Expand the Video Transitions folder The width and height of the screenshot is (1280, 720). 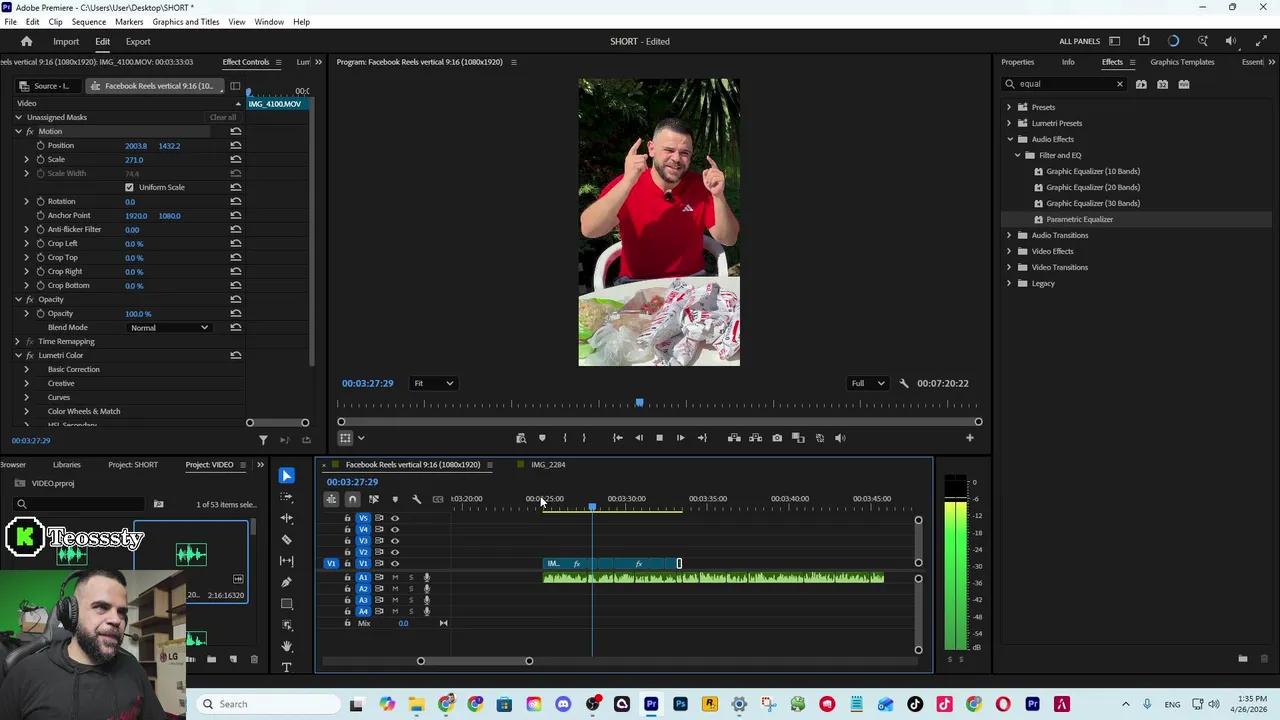1009,267
